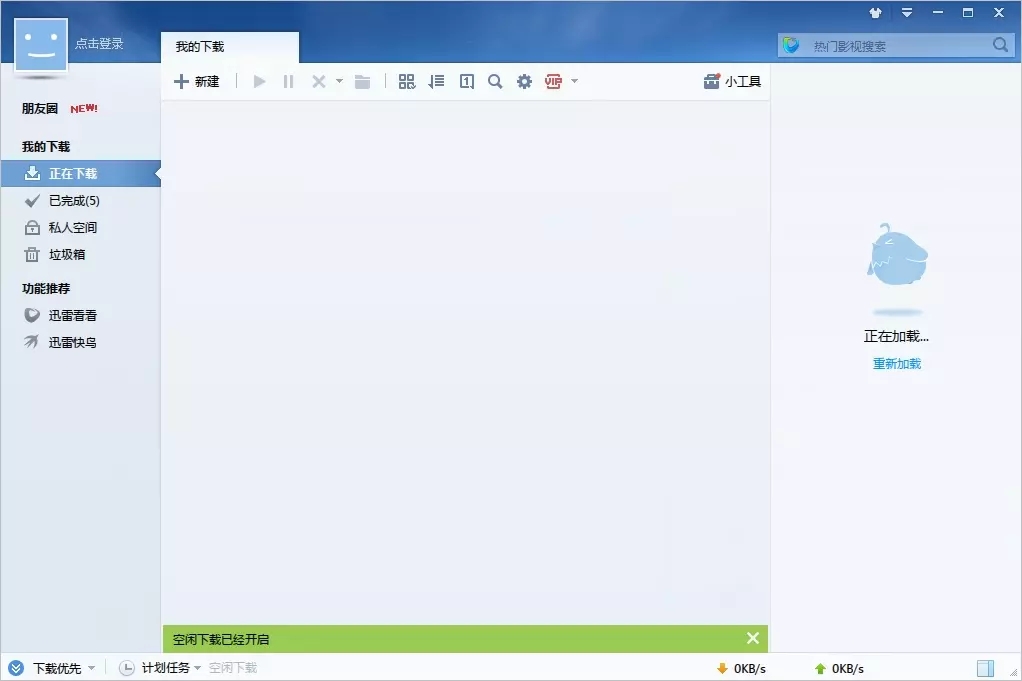The image size is (1022, 681).
Task: Toggle the pause button for downloads
Action: [x=288, y=81]
